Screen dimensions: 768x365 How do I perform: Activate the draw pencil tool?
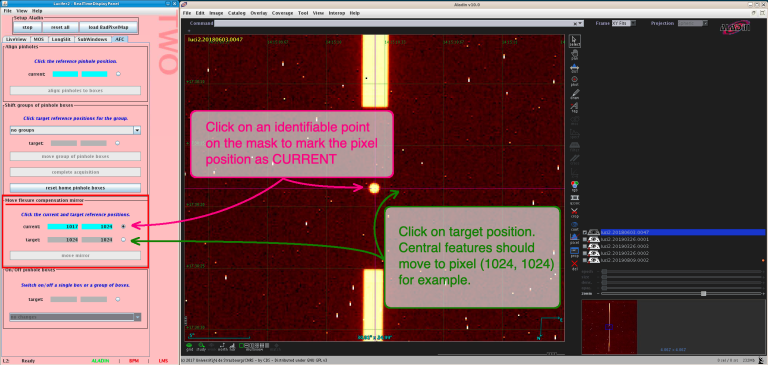(575, 94)
